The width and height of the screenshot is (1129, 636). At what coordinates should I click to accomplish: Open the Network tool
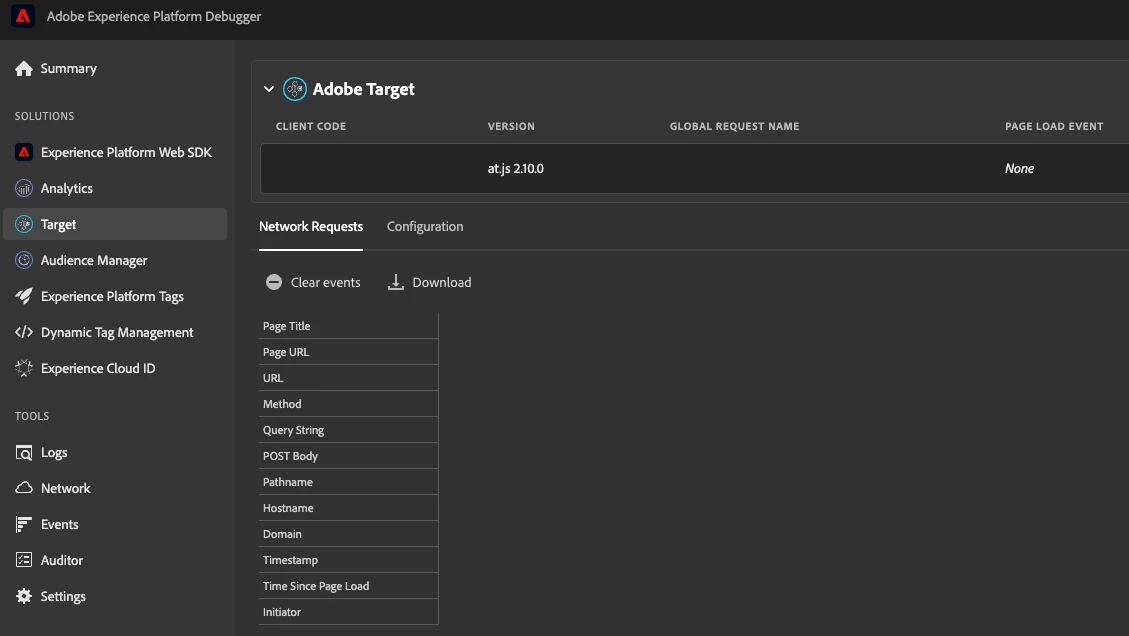[x=66, y=488]
